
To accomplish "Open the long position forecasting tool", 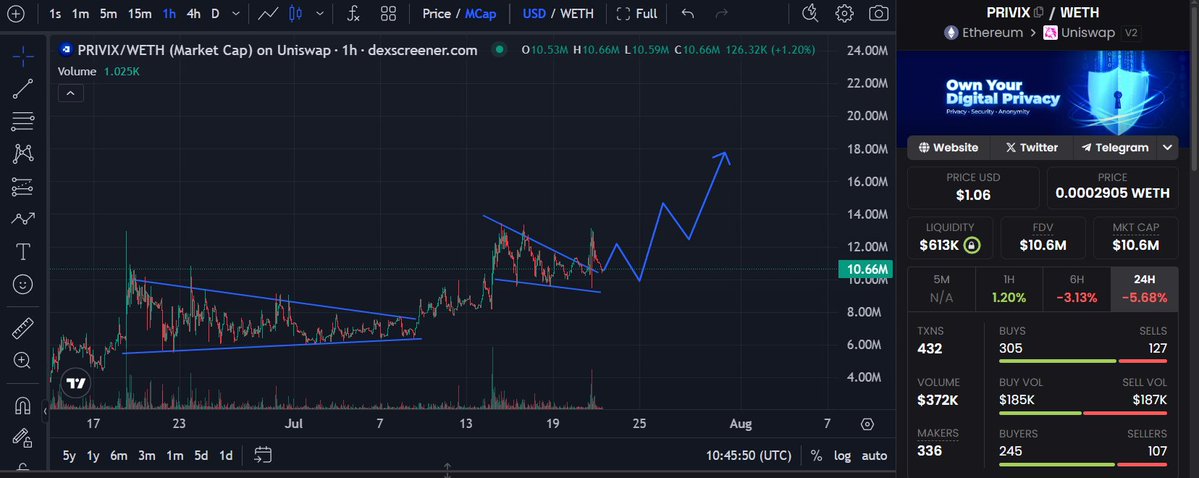I will (x=23, y=187).
